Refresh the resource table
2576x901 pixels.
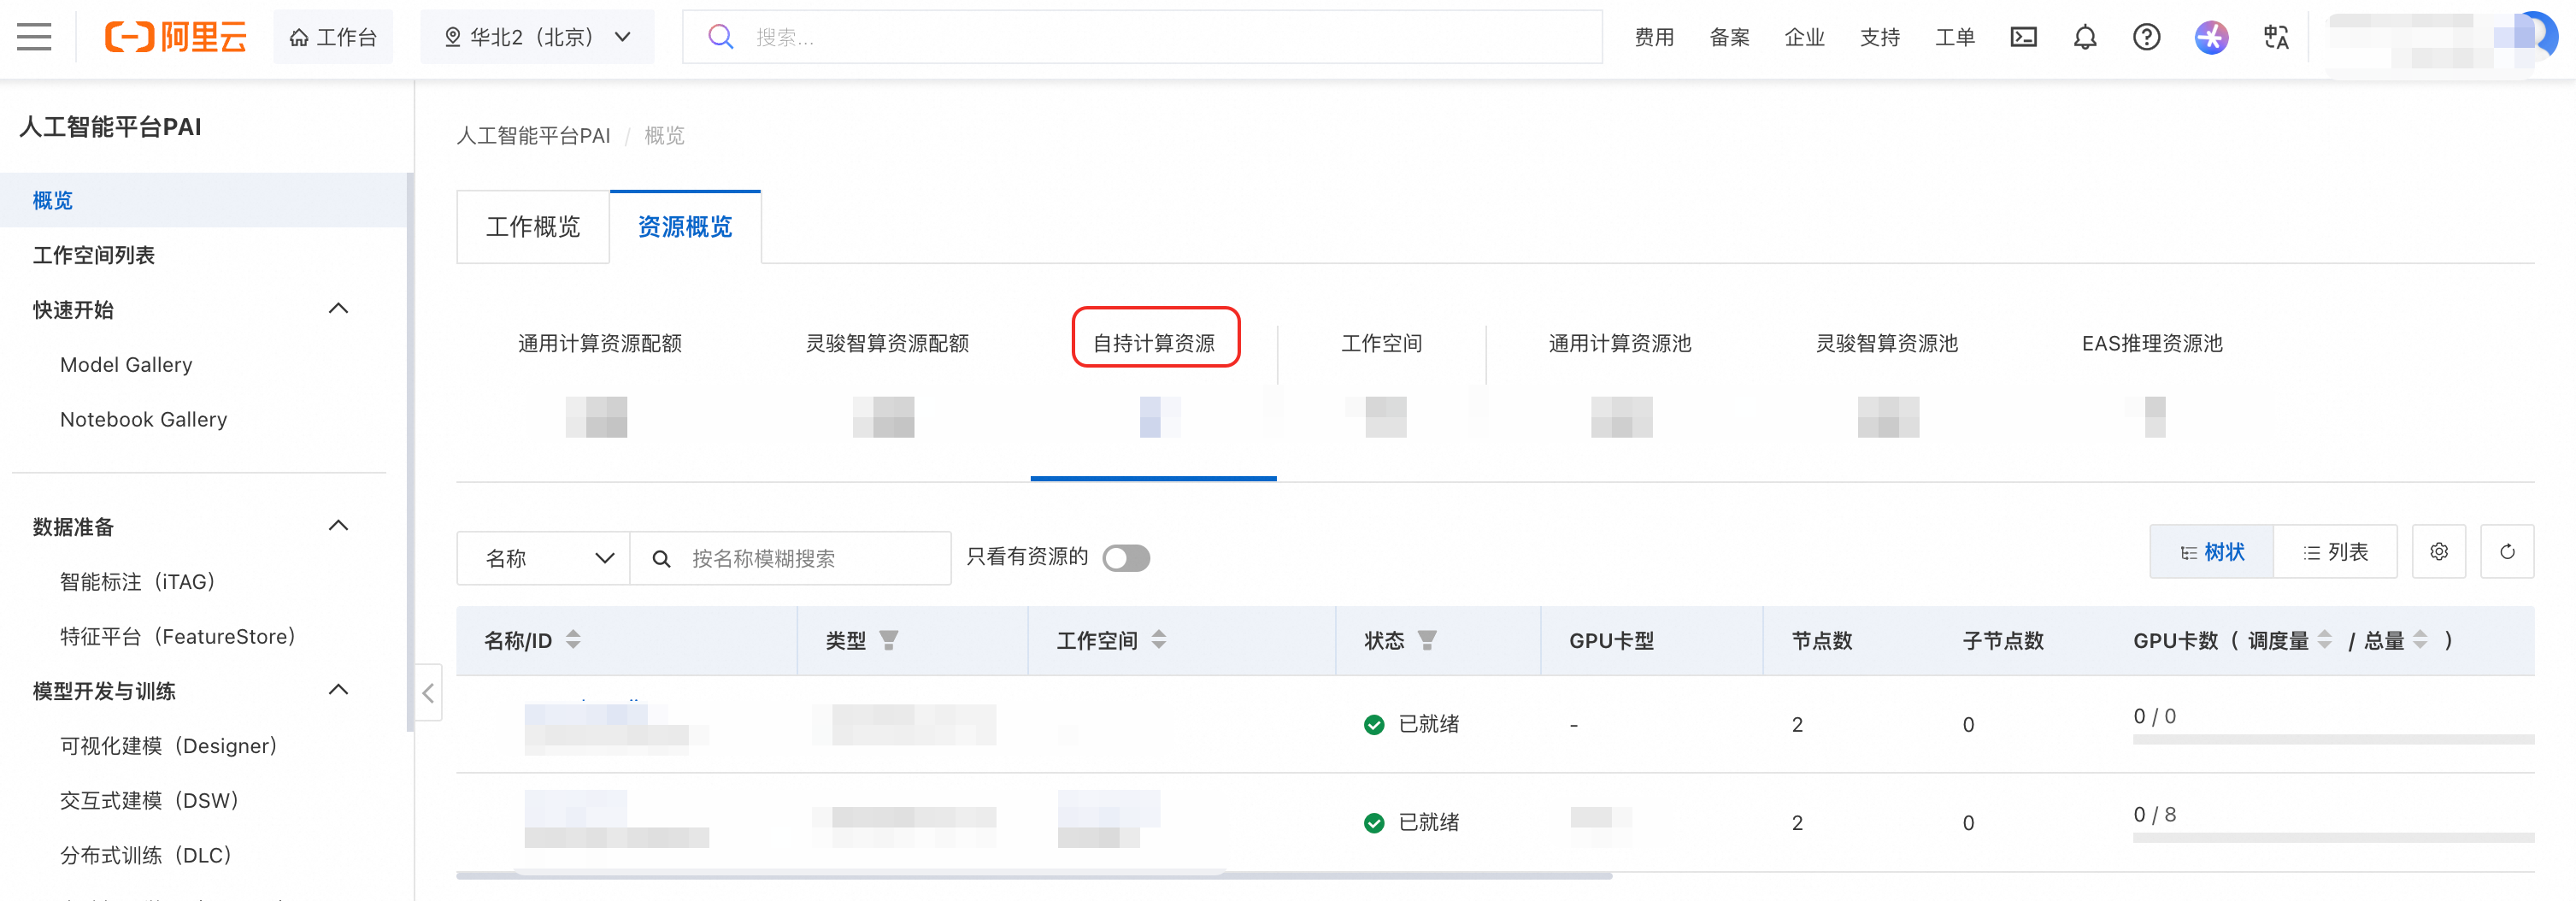(x=2507, y=551)
